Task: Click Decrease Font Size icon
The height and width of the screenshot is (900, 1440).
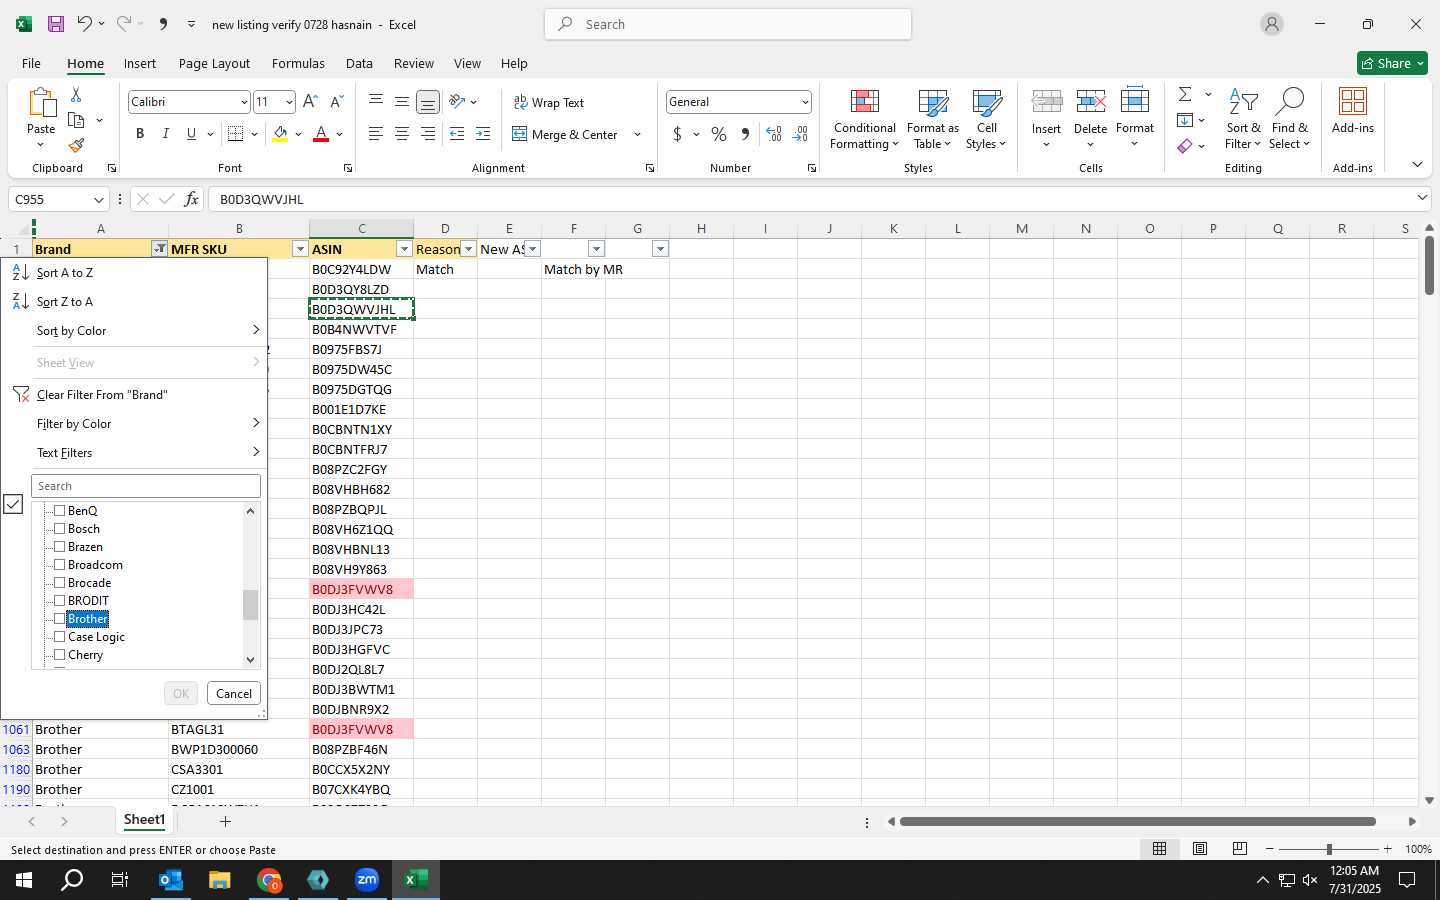Action: tap(336, 102)
